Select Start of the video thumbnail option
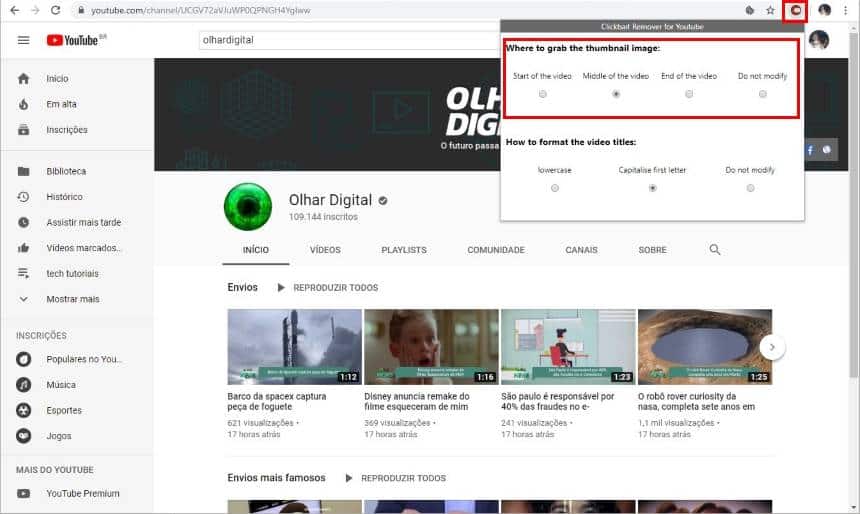Viewport: 860px width, 514px height. click(542, 94)
